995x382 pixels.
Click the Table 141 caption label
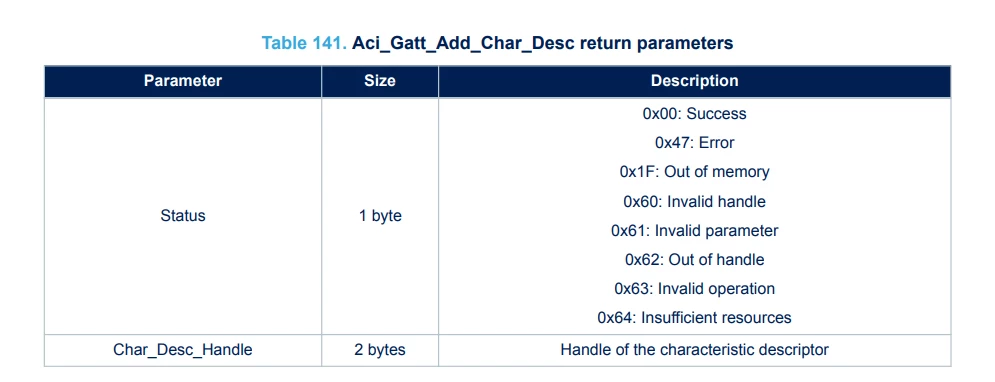tap(304, 43)
